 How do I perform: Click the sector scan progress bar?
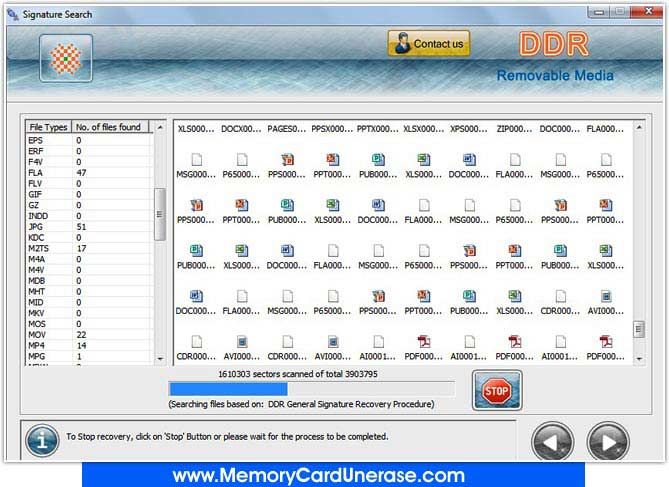(x=311, y=389)
